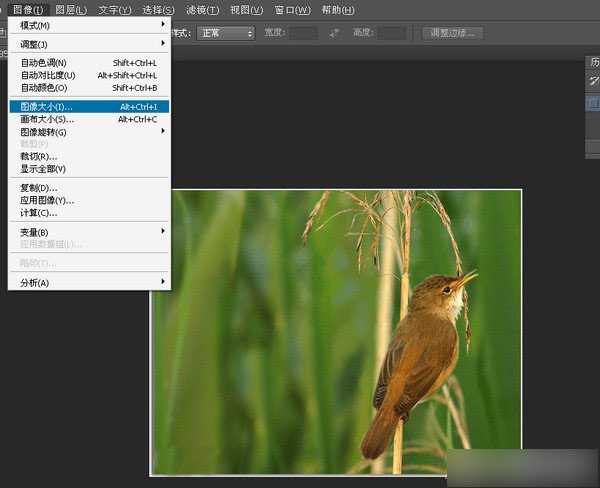
Task: Click the brush icon in History panel
Action: pos(593,80)
